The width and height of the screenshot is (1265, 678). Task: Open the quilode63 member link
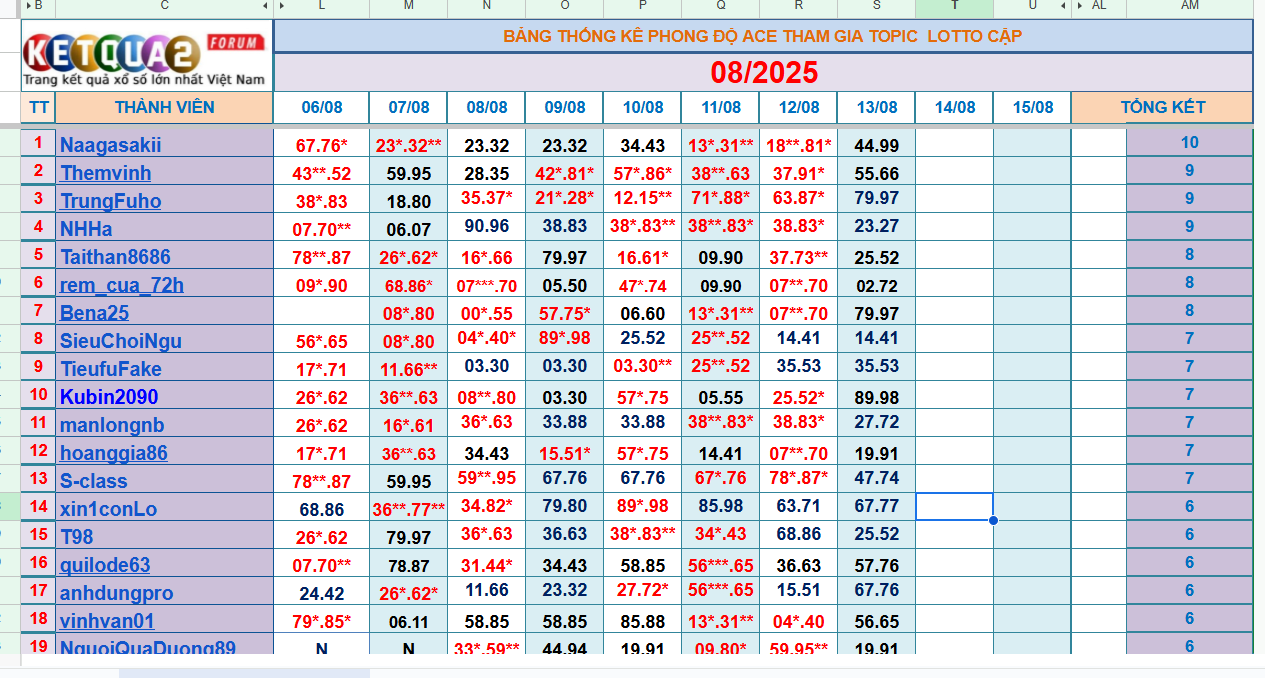[105, 565]
